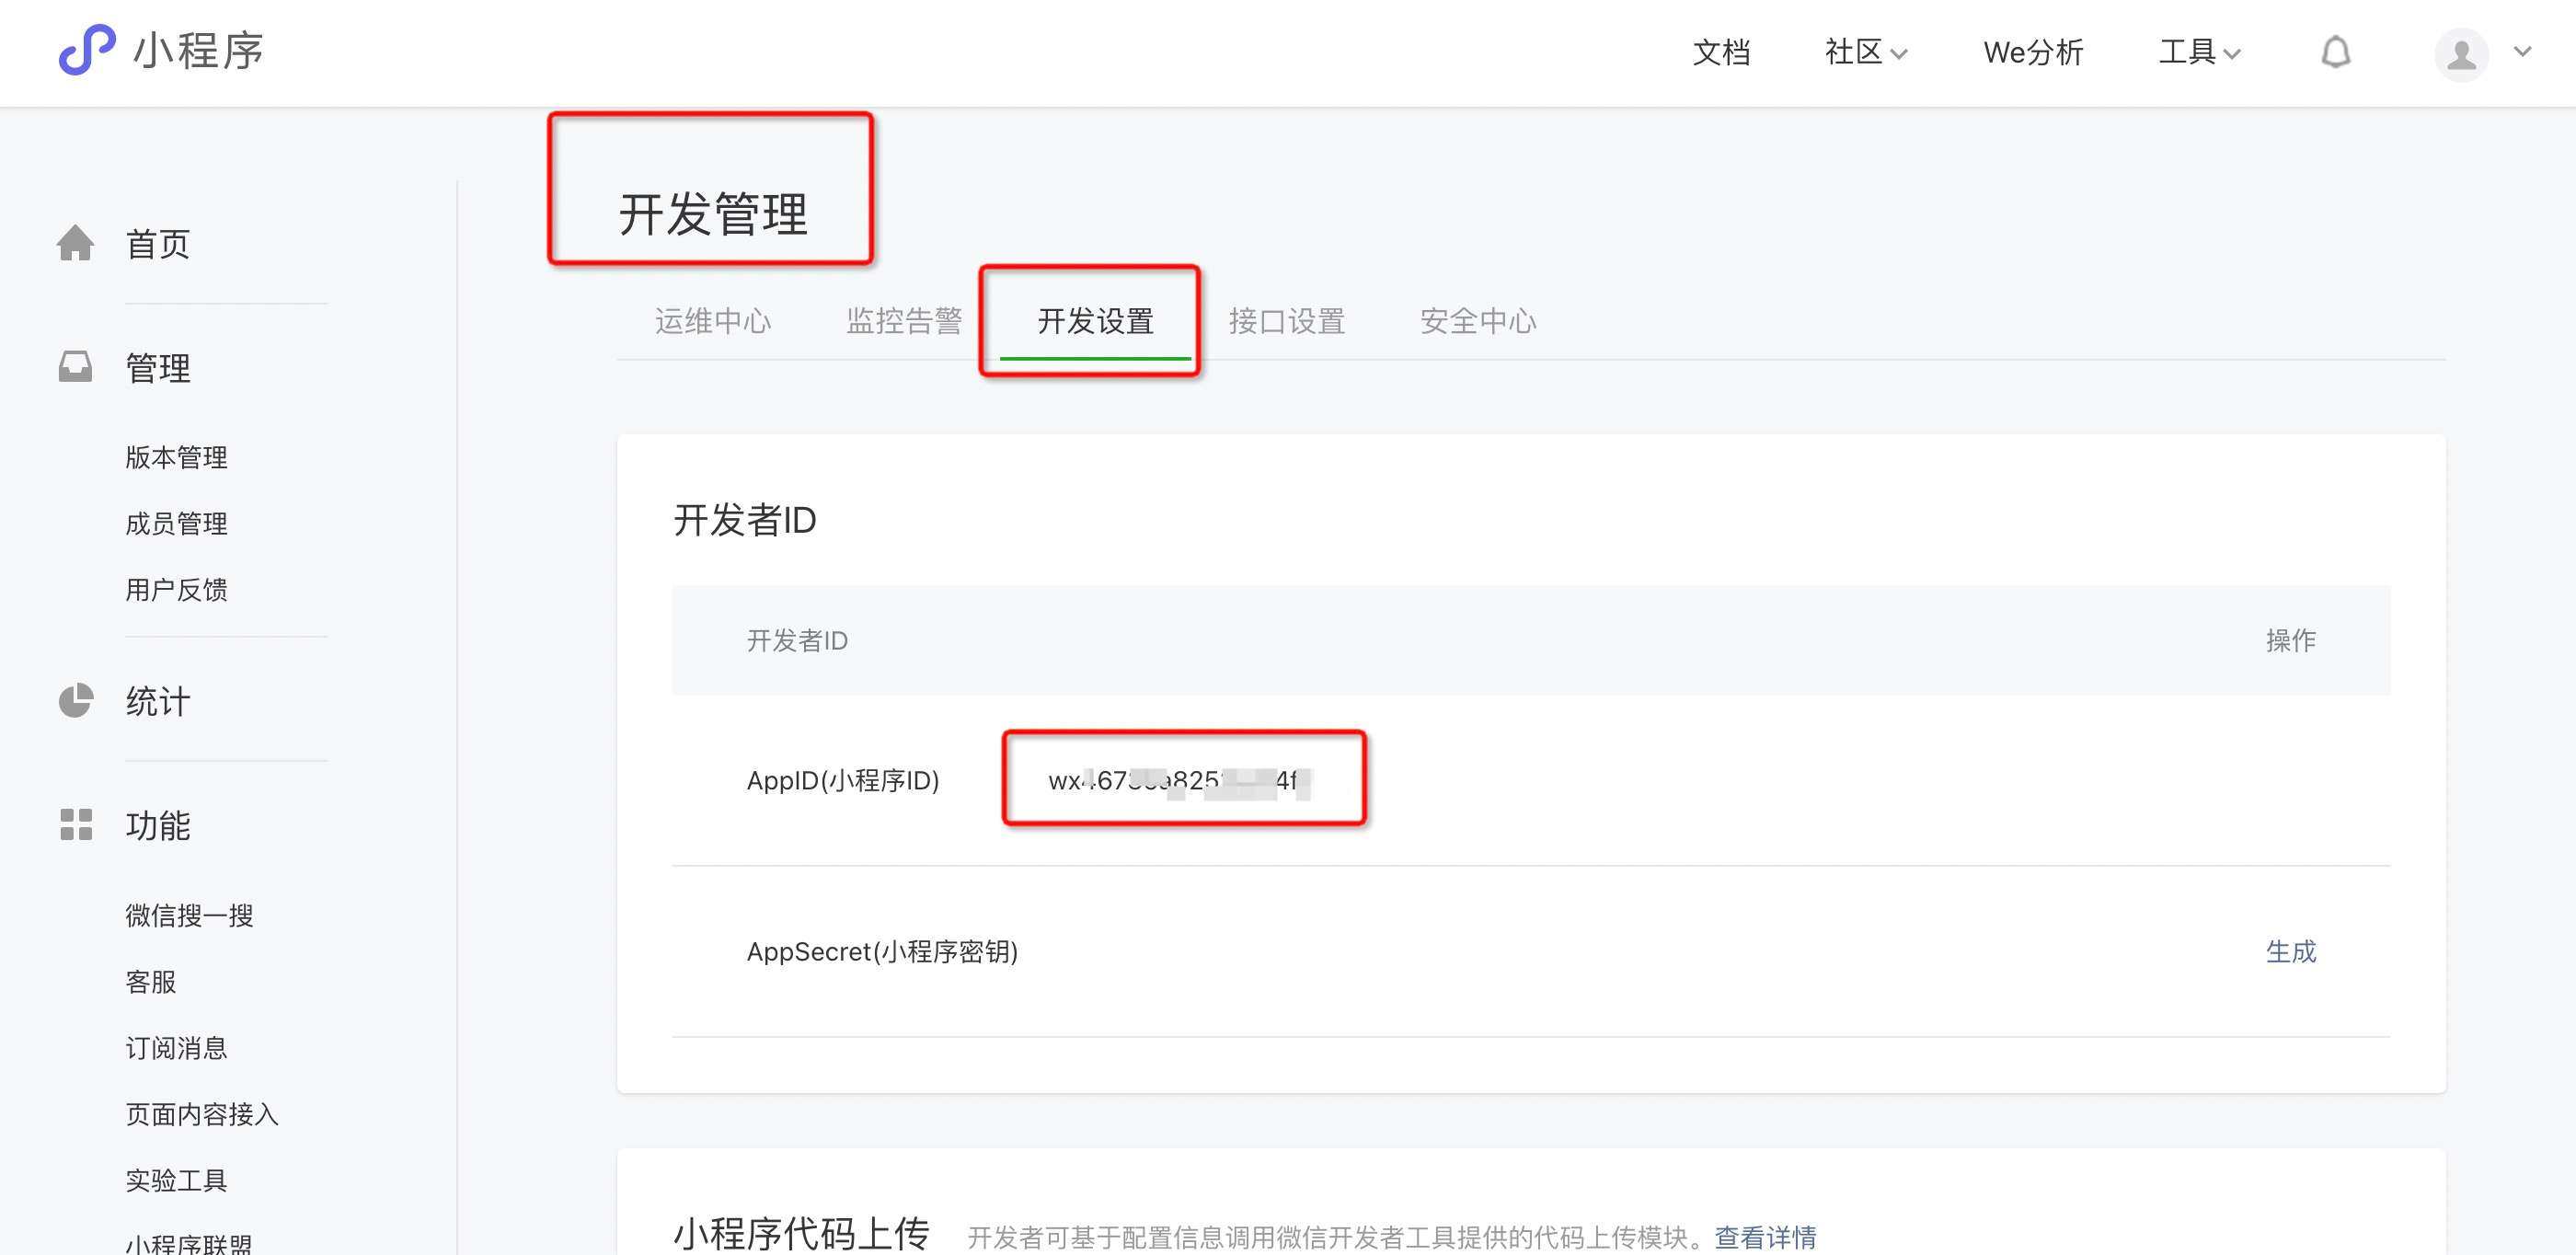2576x1255 pixels.
Task: Click the user avatar icon
Action: 2462,55
